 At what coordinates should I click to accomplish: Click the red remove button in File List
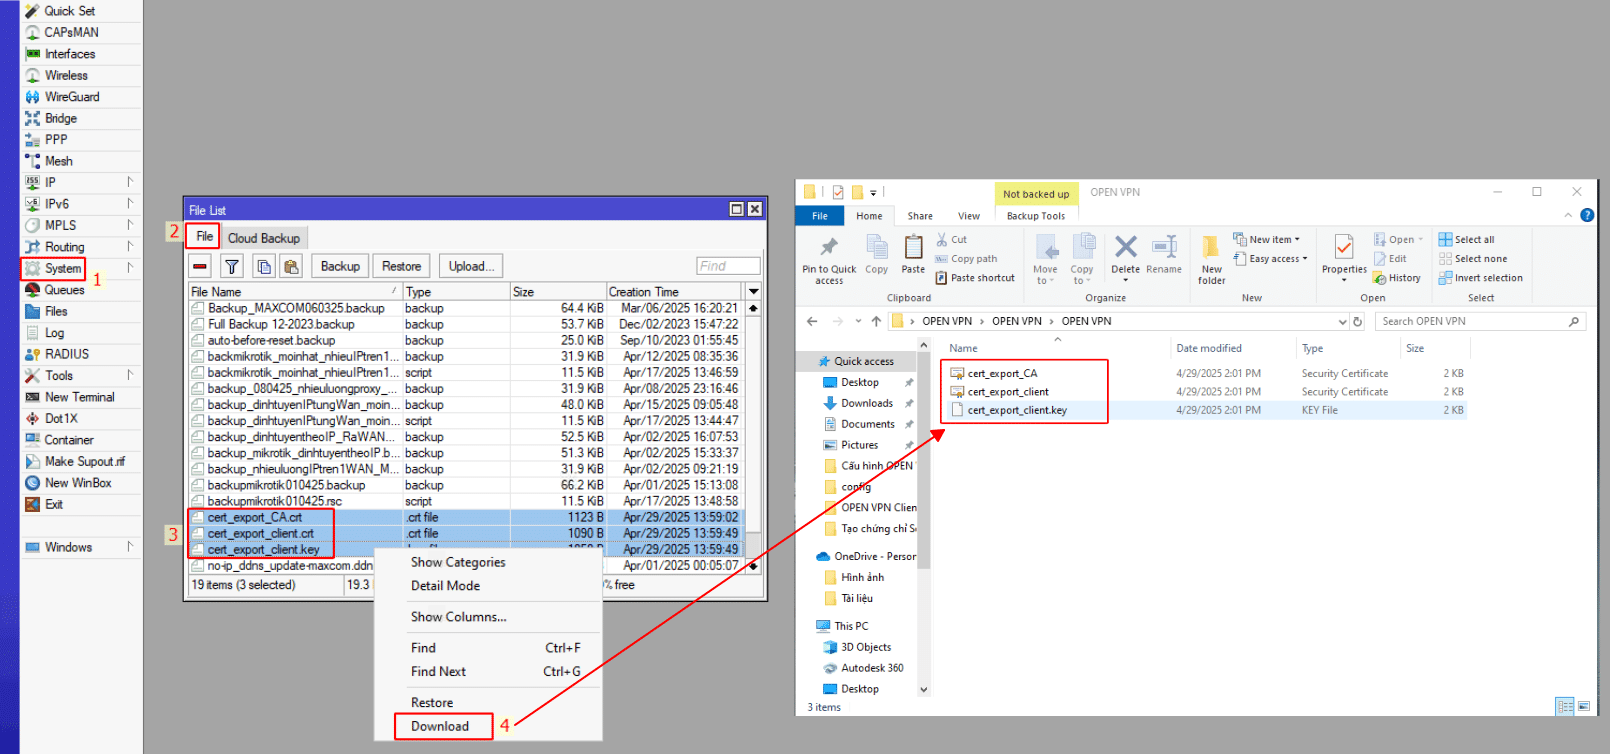(200, 266)
